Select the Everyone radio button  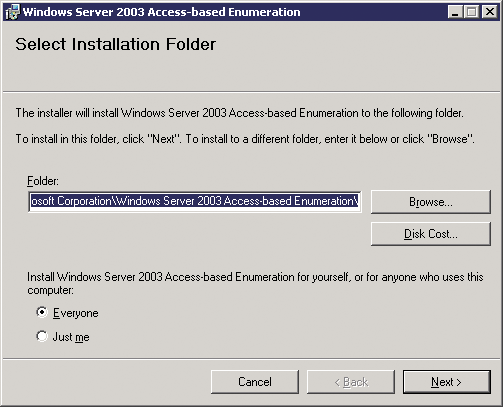(42, 312)
